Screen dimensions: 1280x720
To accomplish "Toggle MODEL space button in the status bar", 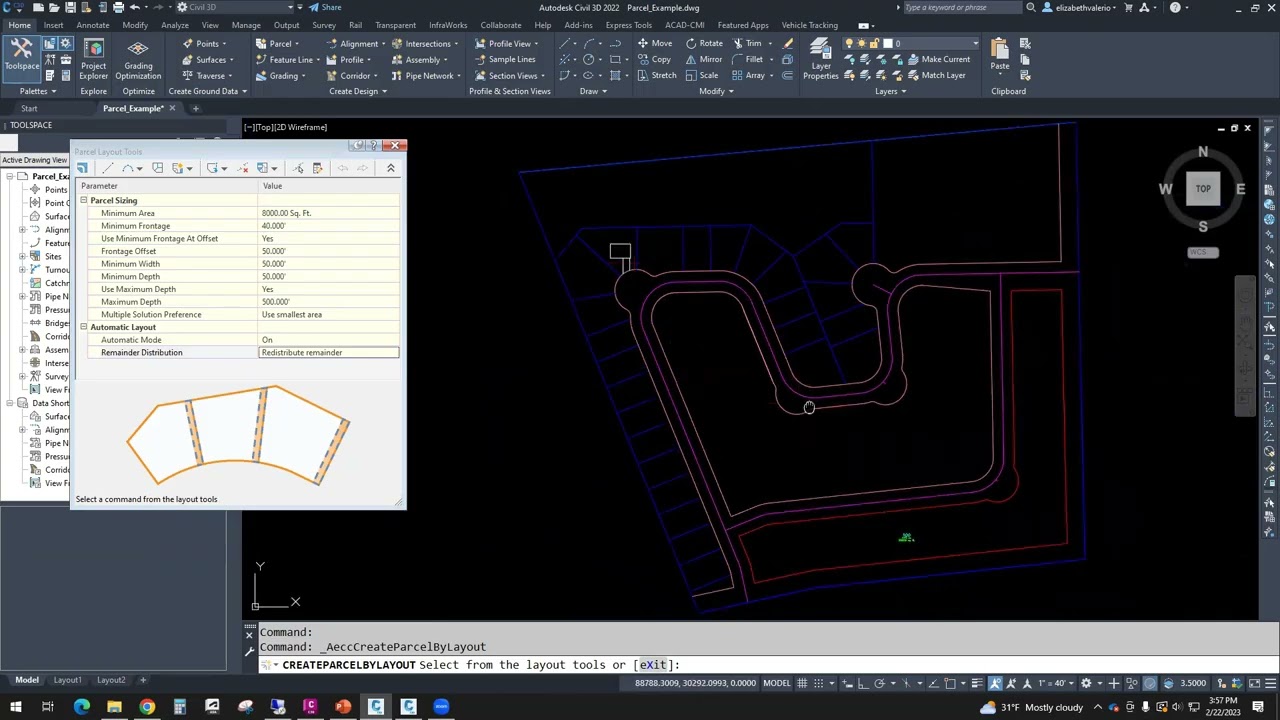I will [x=776, y=683].
